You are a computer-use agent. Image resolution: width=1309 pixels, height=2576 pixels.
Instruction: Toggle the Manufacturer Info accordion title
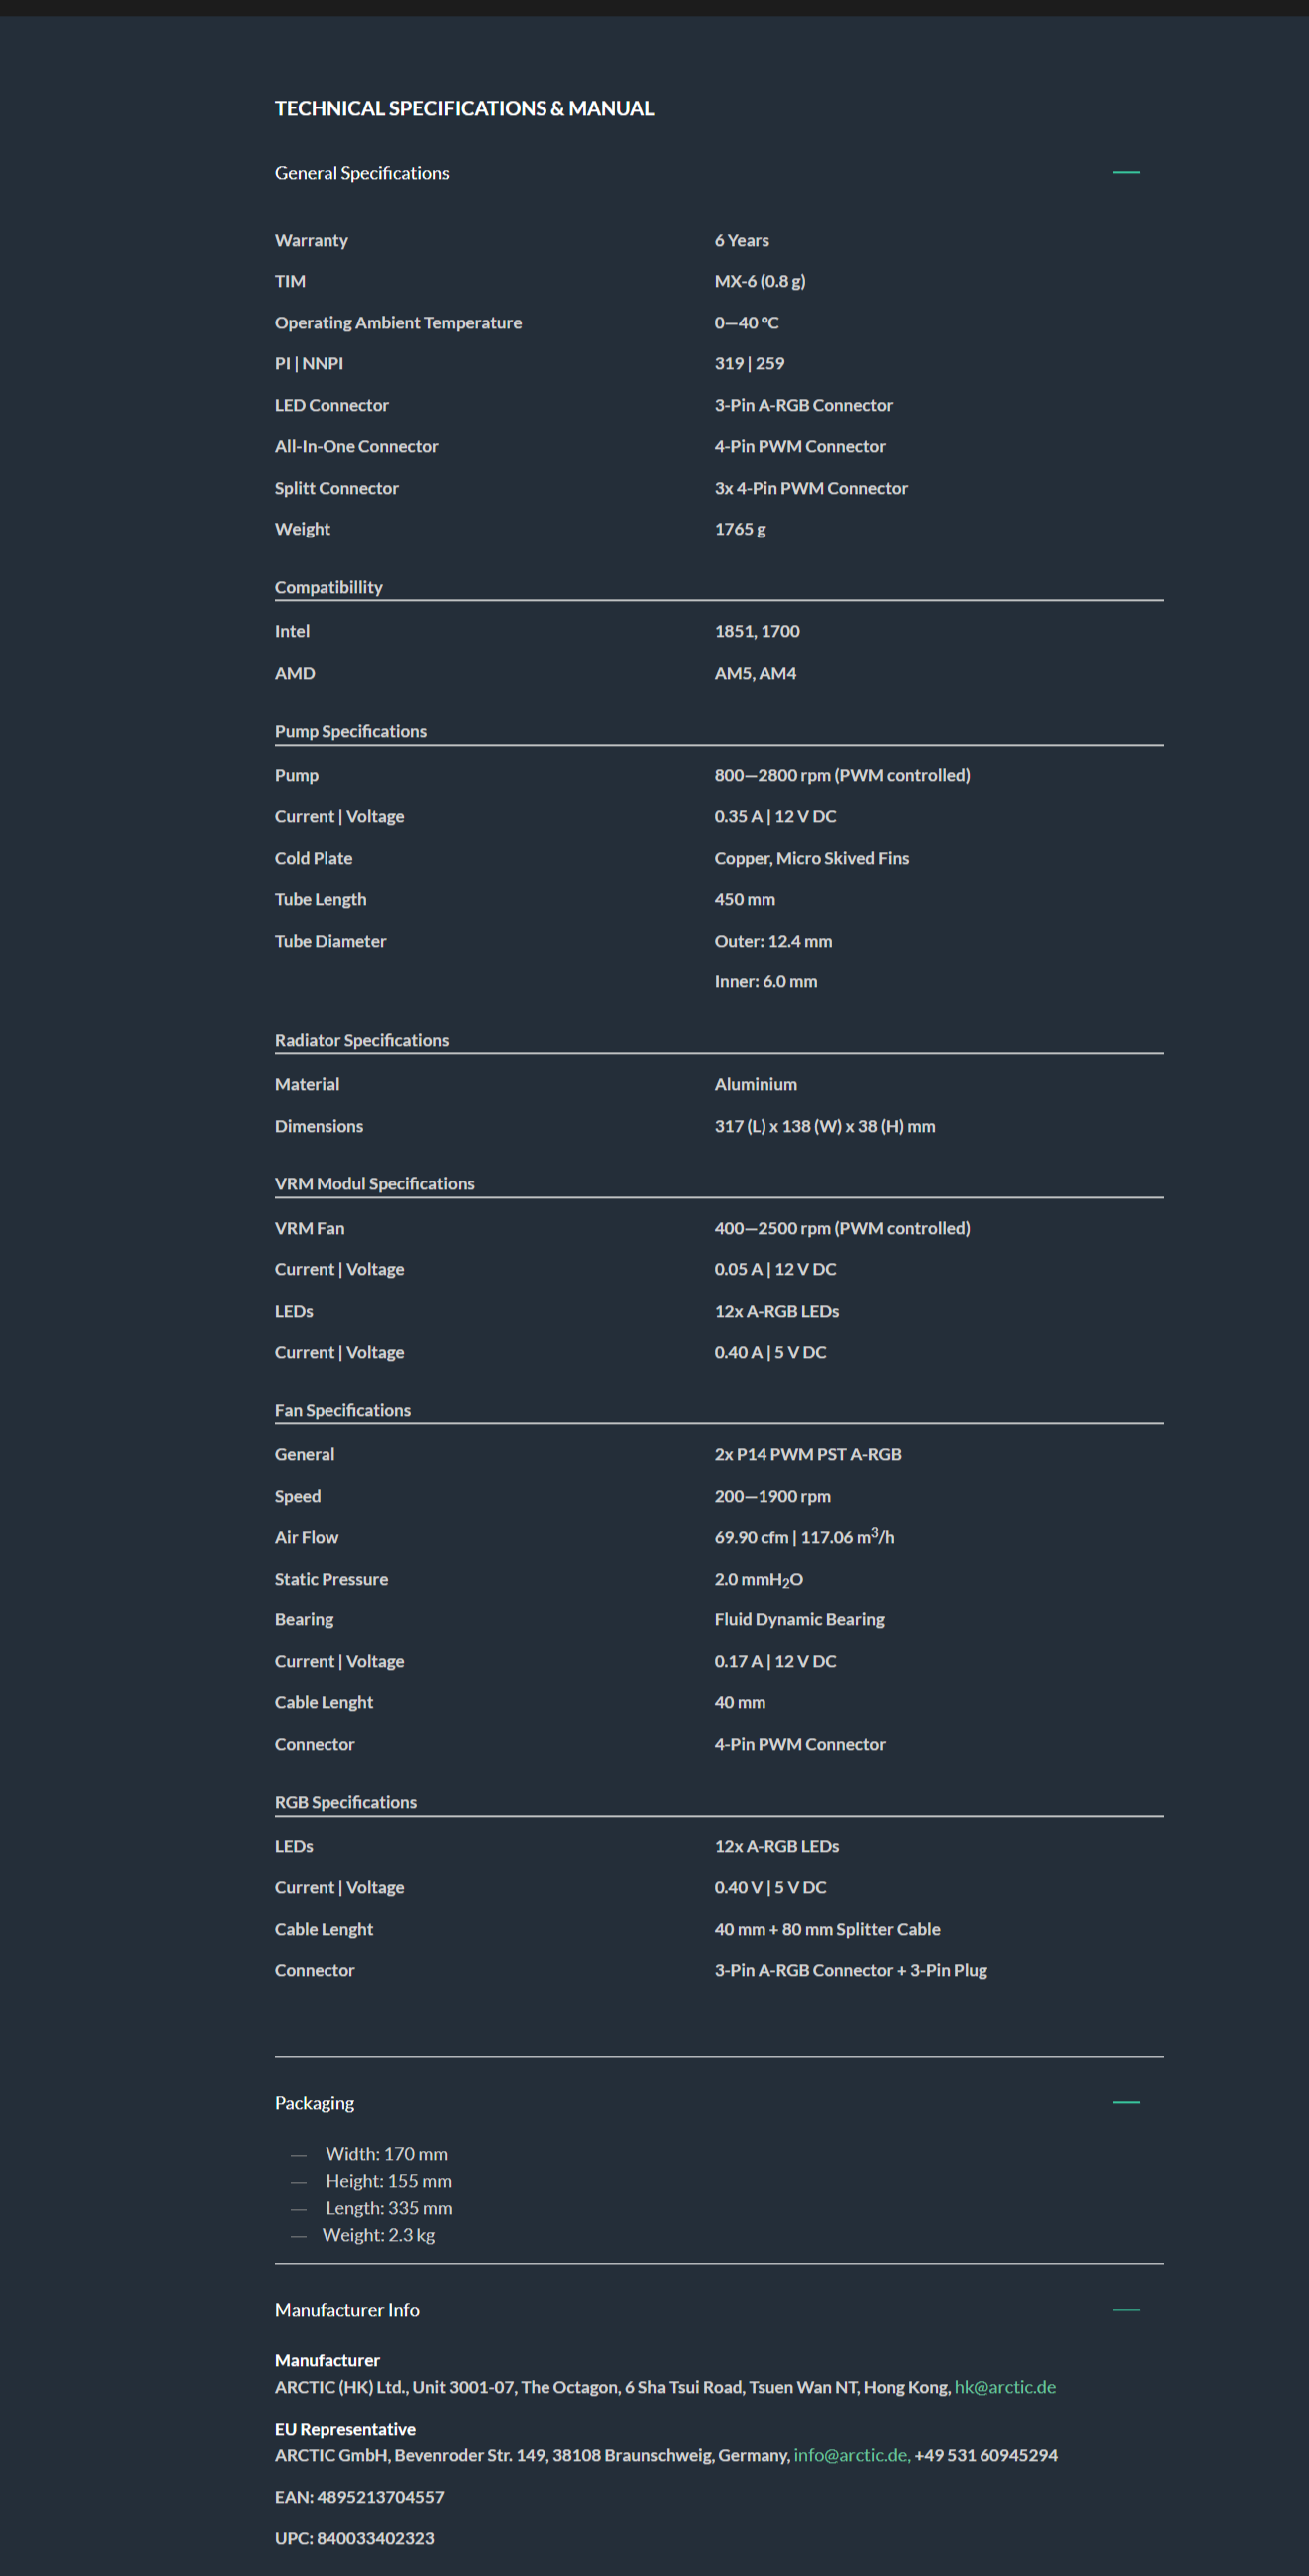347,2309
